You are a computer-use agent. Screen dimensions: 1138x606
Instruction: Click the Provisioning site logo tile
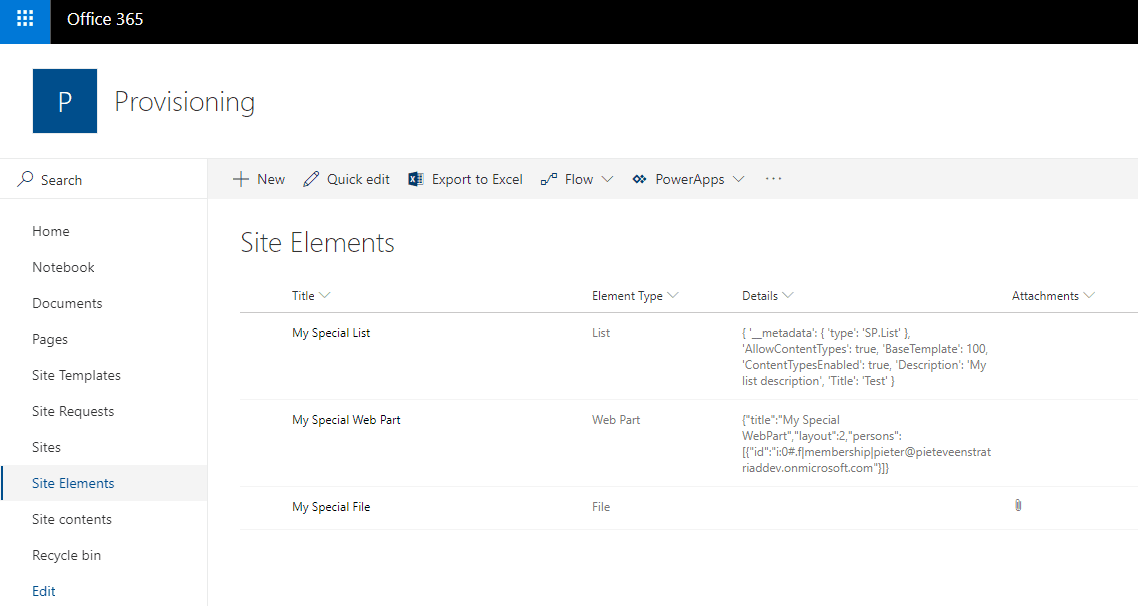point(64,100)
